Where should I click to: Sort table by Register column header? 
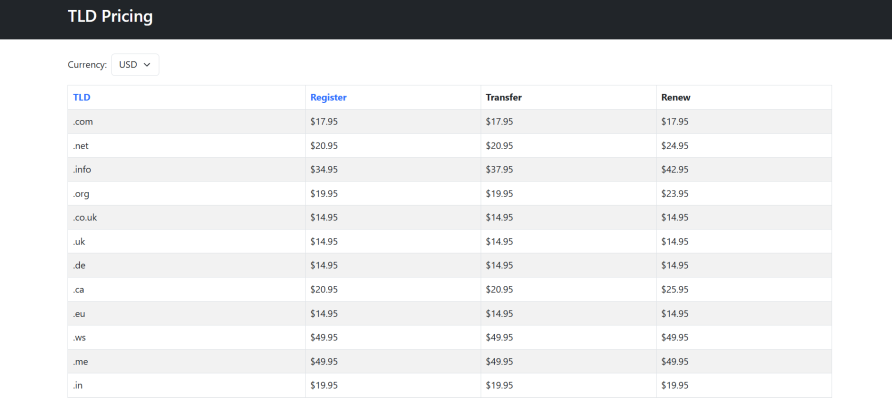click(x=328, y=97)
